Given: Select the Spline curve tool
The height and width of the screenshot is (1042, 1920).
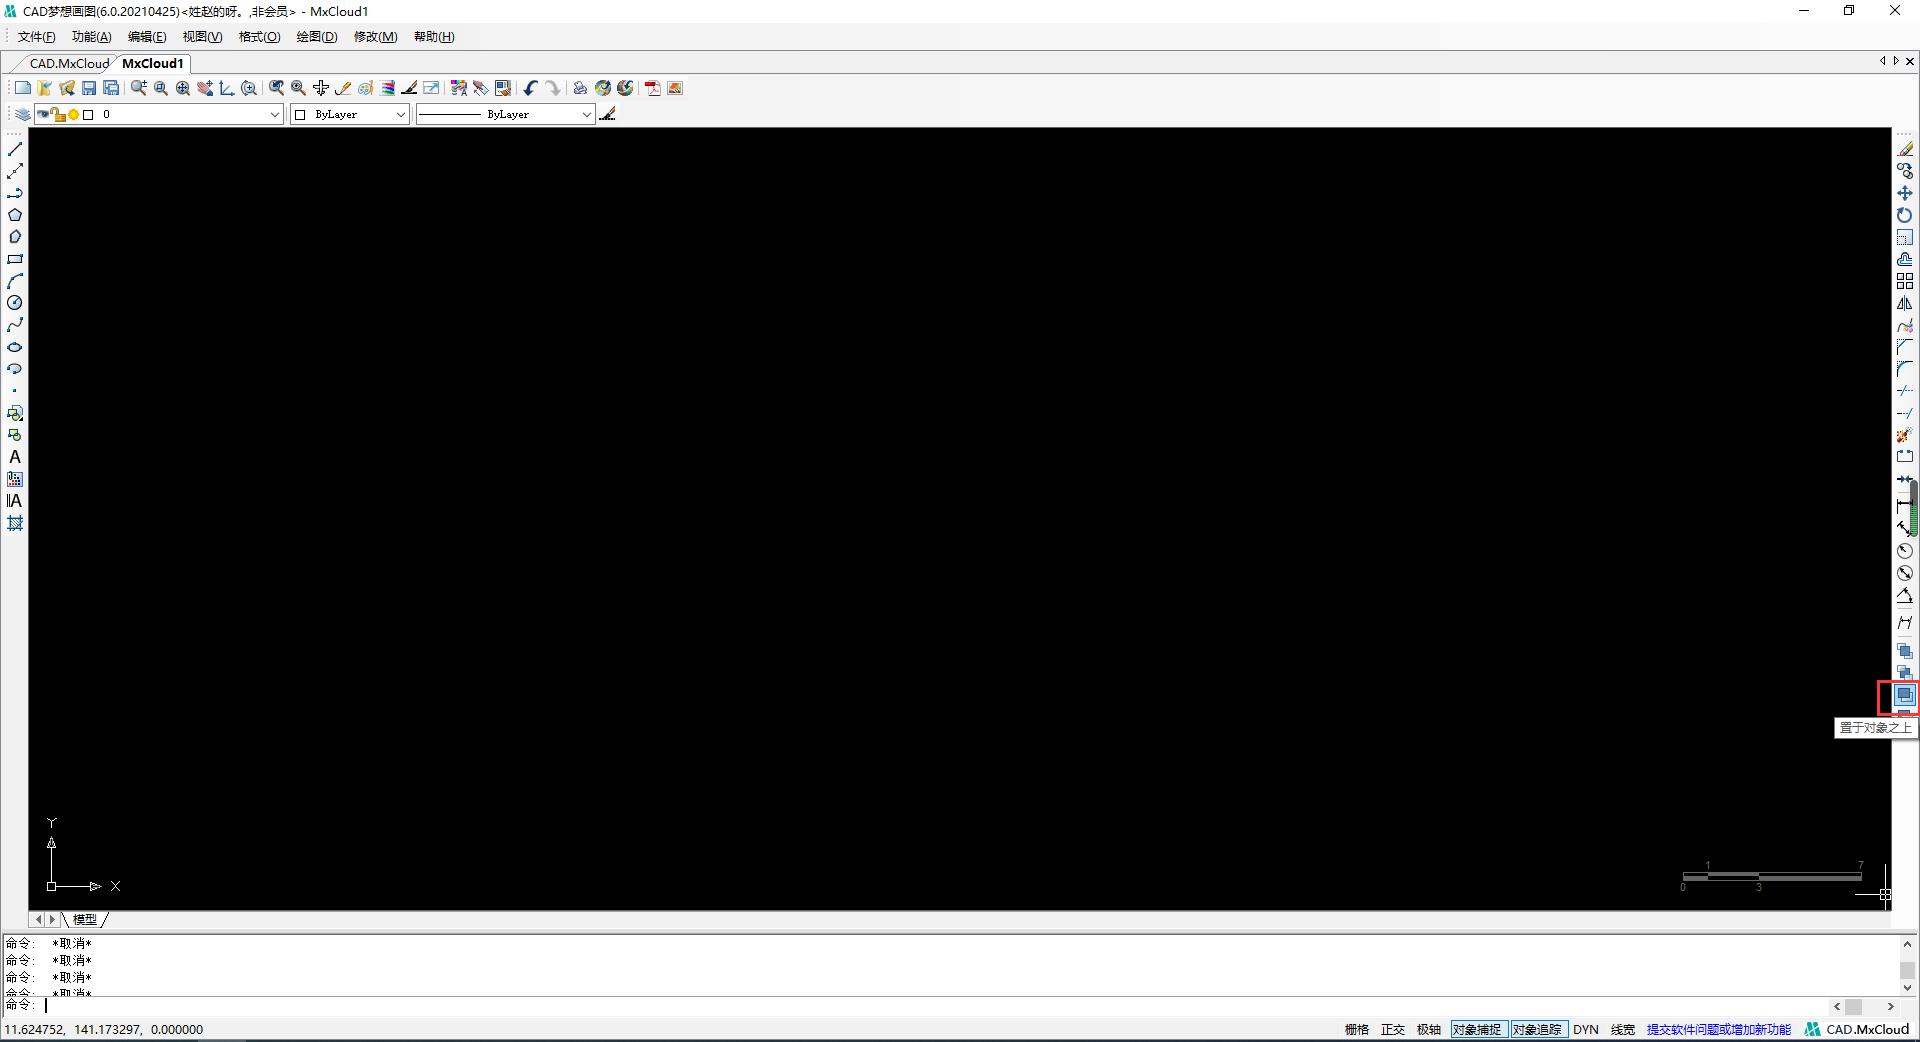Looking at the screenshot, I should [15, 325].
